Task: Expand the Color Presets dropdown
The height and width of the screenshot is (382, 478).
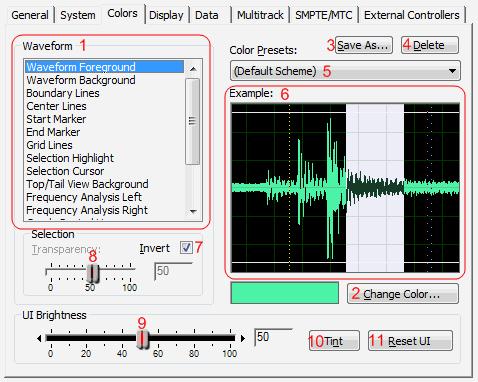Action: (345, 71)
